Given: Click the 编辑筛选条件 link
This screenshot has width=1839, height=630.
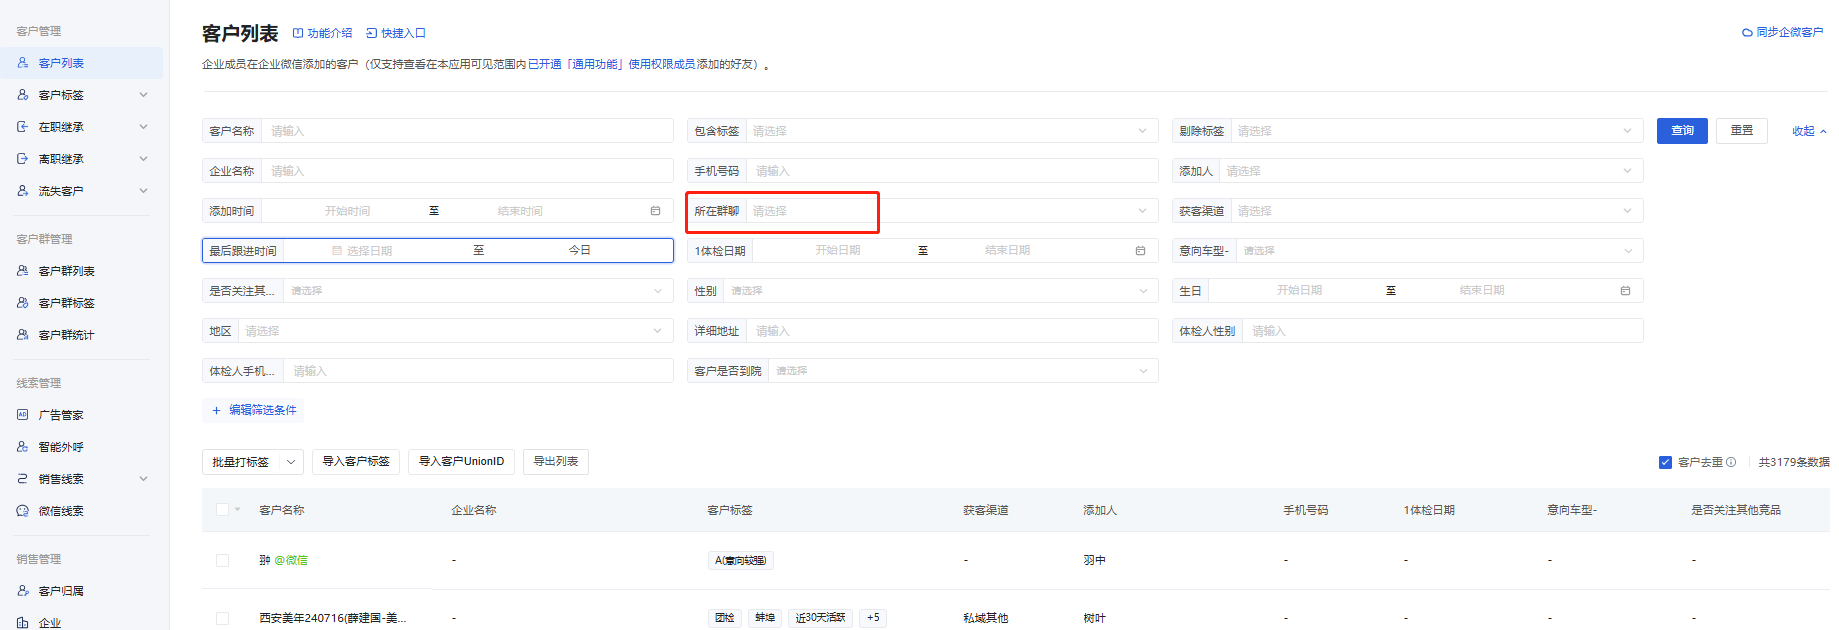Looking at the screenshot, I should click(x=263, y=411).
